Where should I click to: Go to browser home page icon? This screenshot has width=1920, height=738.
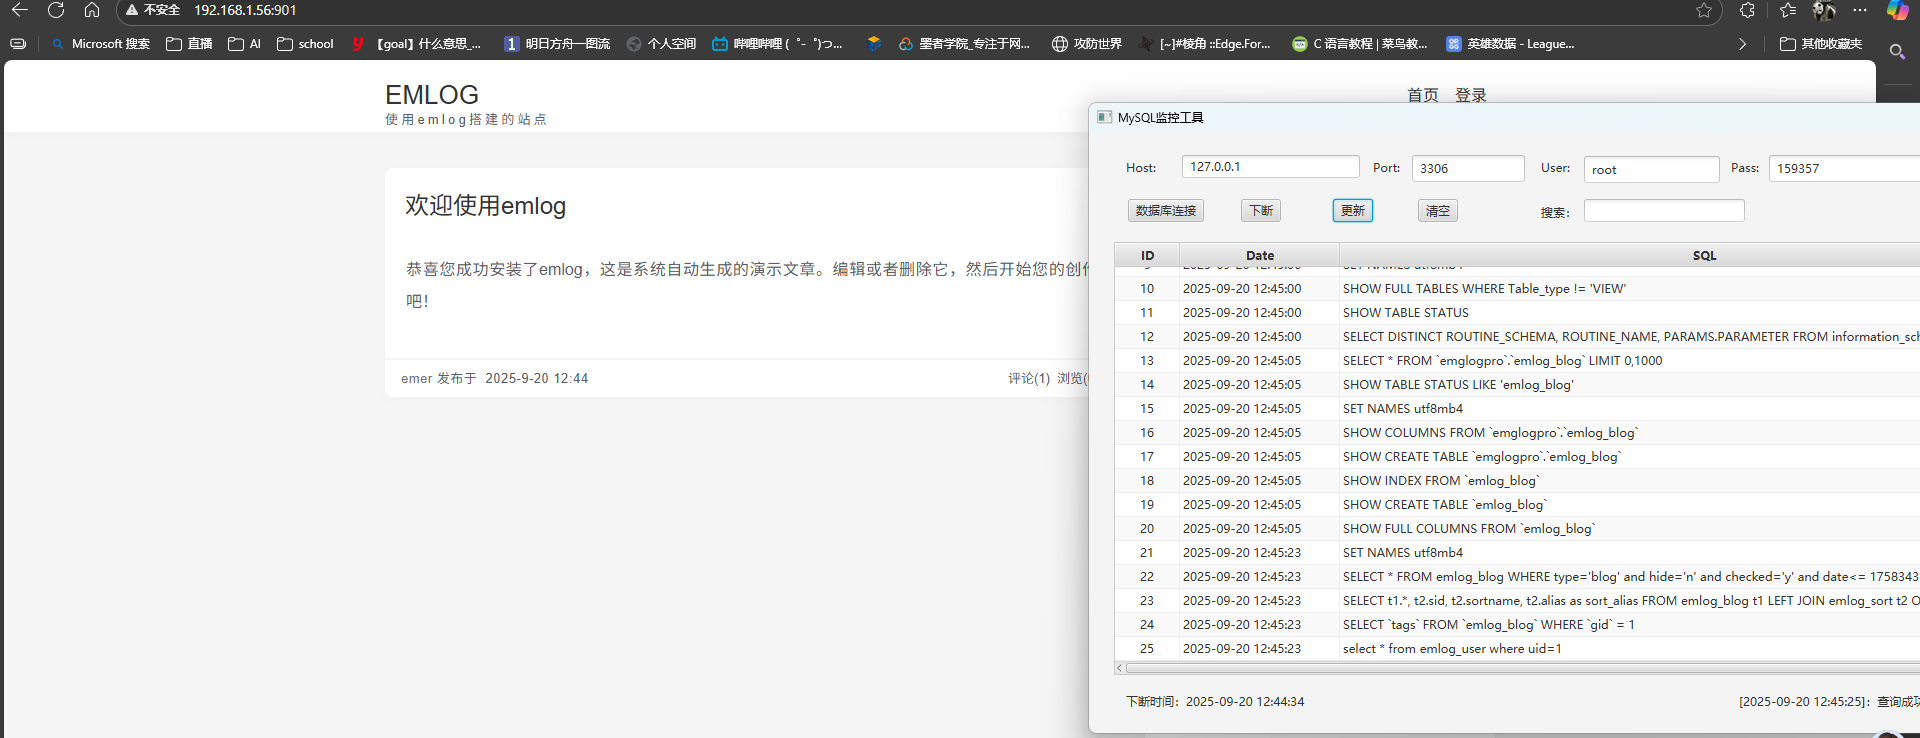(x=92, y=10)
